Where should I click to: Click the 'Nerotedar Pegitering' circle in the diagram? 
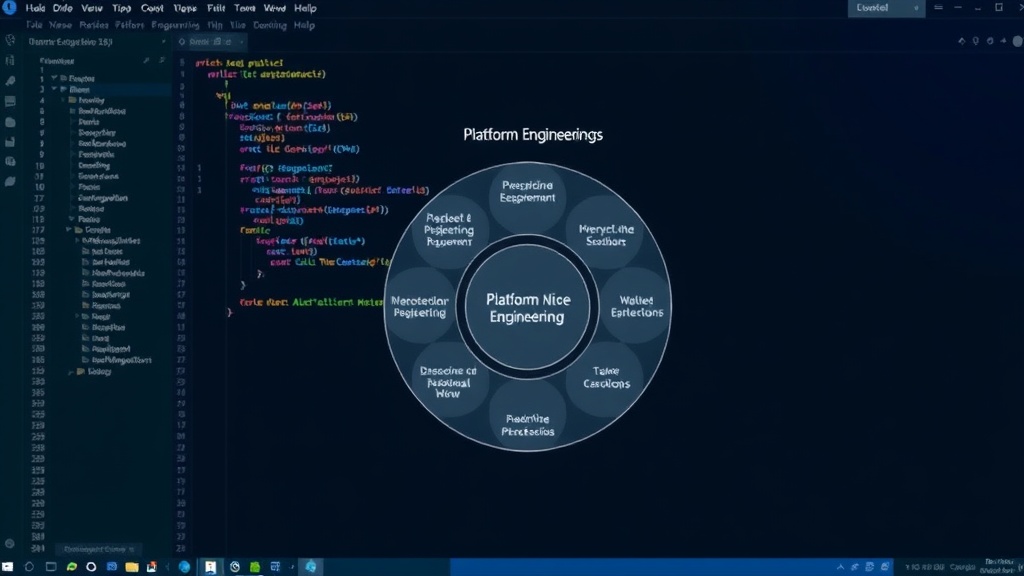[x=420, y=307]
